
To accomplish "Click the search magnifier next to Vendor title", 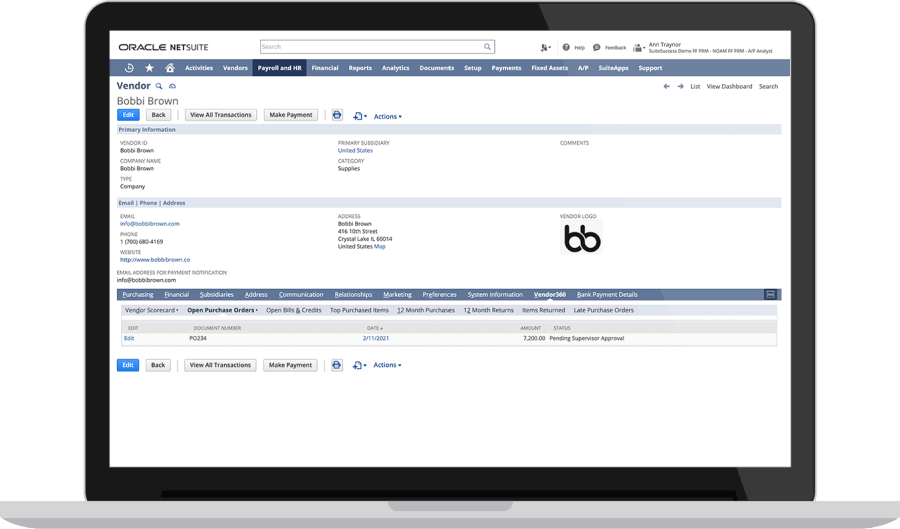I will click(159, 86).
